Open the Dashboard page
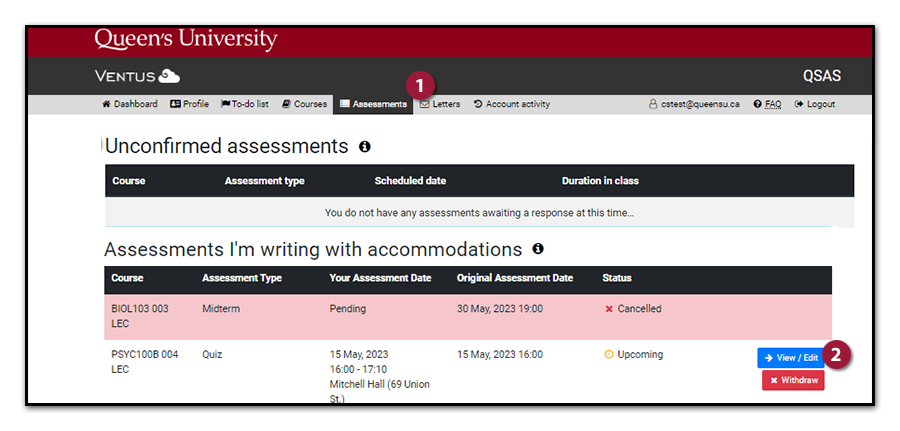900x431 pixels. pos(130,104)
